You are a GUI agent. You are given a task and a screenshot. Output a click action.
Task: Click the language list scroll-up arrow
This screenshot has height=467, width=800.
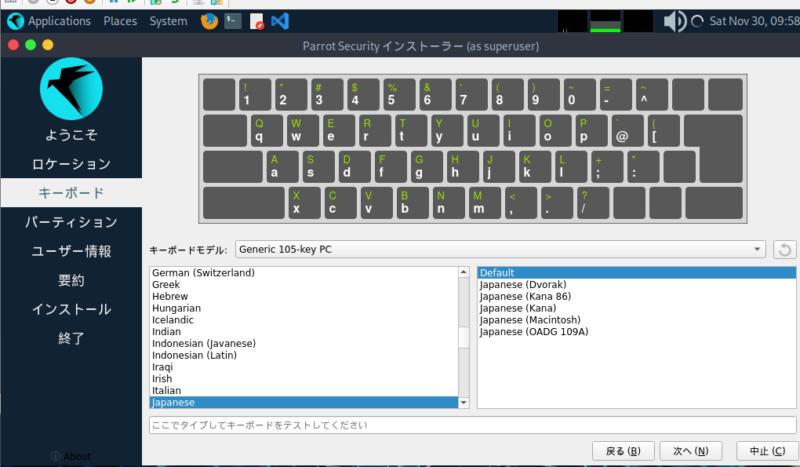click(x=464, y=272)
